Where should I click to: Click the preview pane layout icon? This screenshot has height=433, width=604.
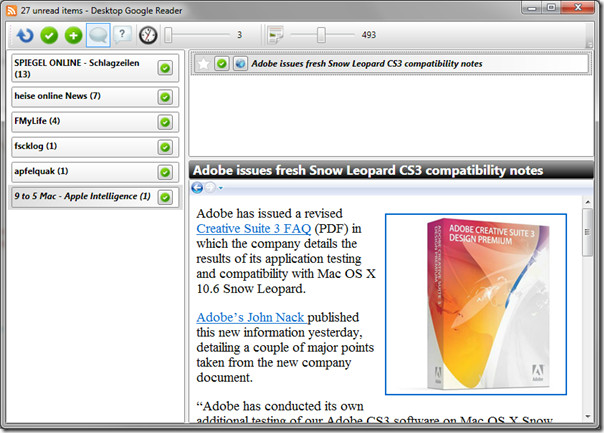[x=275, y=35]
